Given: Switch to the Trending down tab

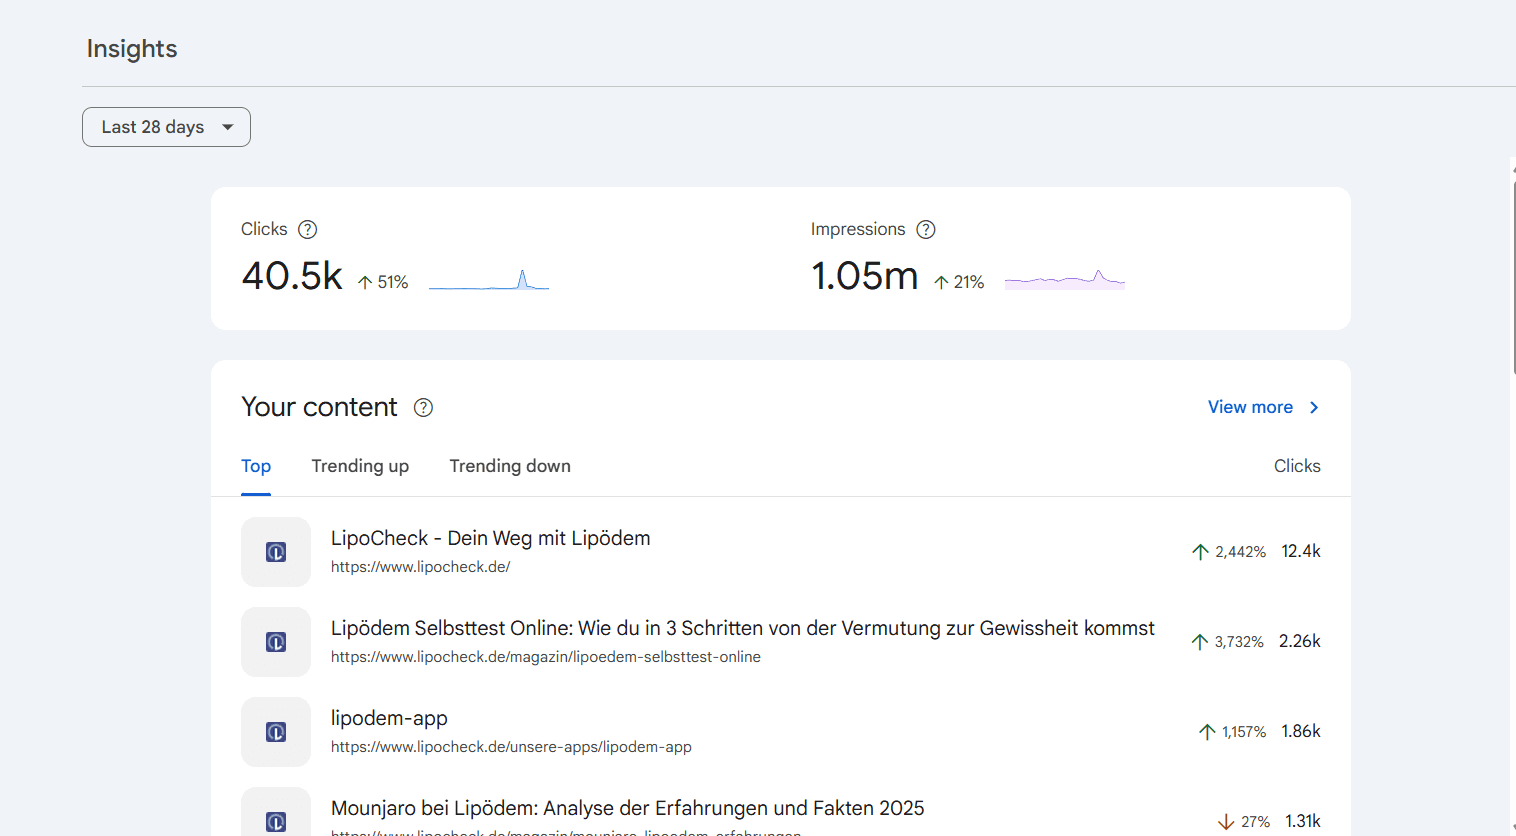Looking at the screenshot, I should [x=510, y=466].
